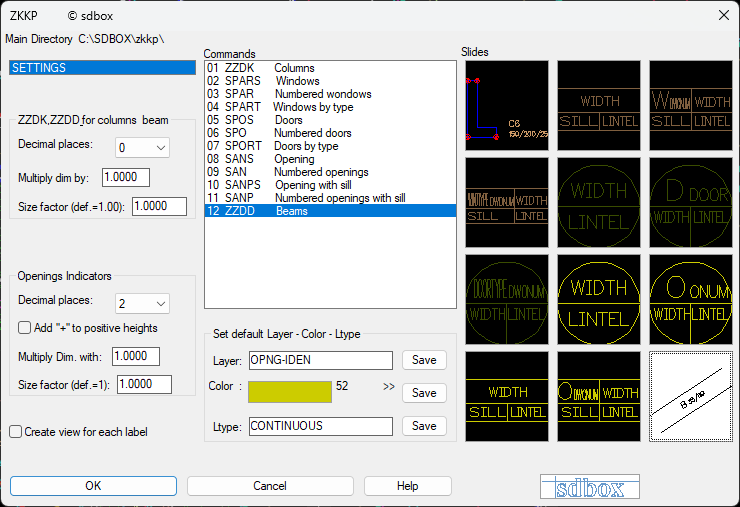Click the yellow color swatch 52
Image resolution: width=740 pixels, height=507 pixels.
point(290,392)
